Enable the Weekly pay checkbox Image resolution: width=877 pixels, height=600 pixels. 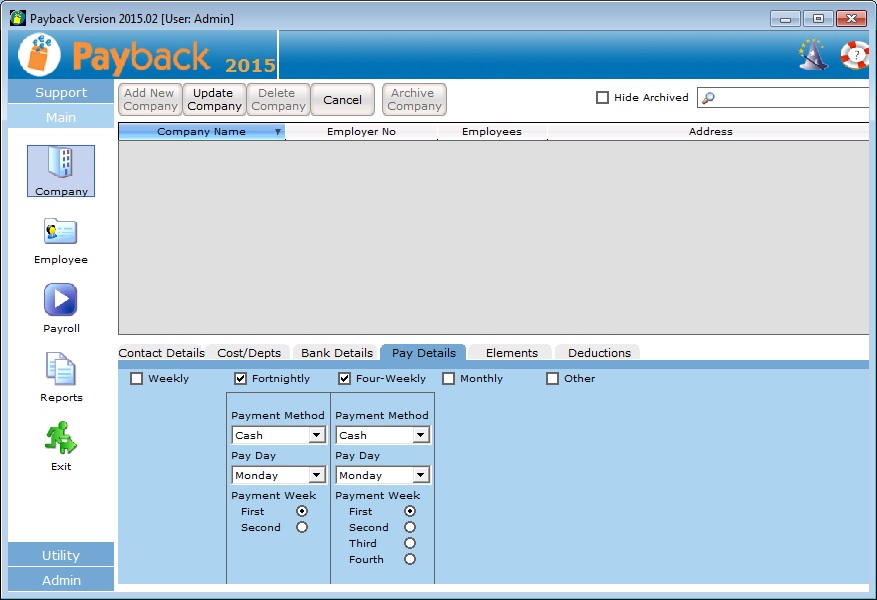[137, 379]
